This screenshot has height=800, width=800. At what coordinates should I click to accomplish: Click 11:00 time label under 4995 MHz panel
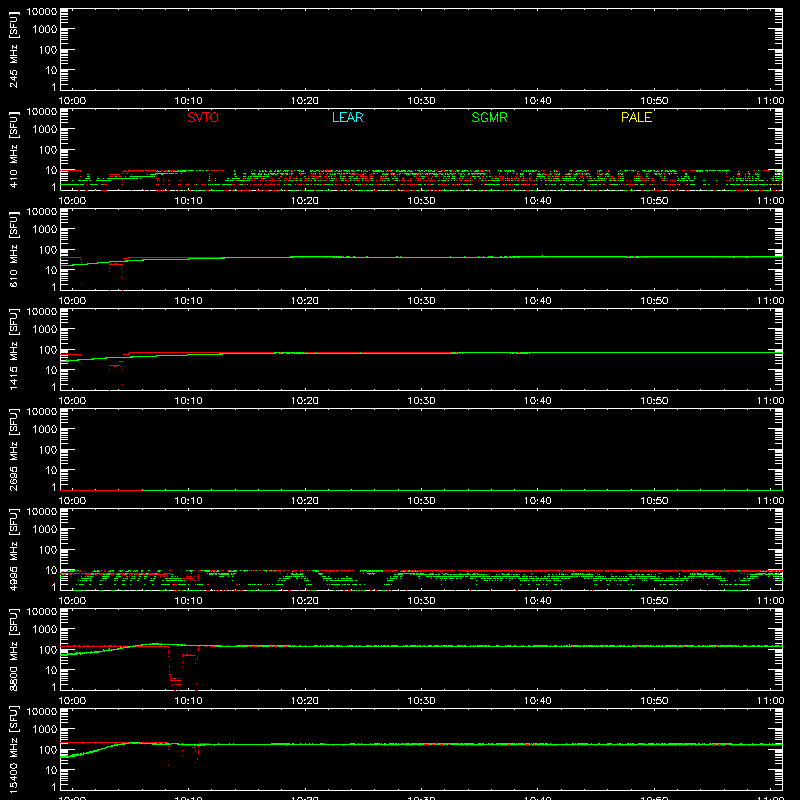[770, 601]
